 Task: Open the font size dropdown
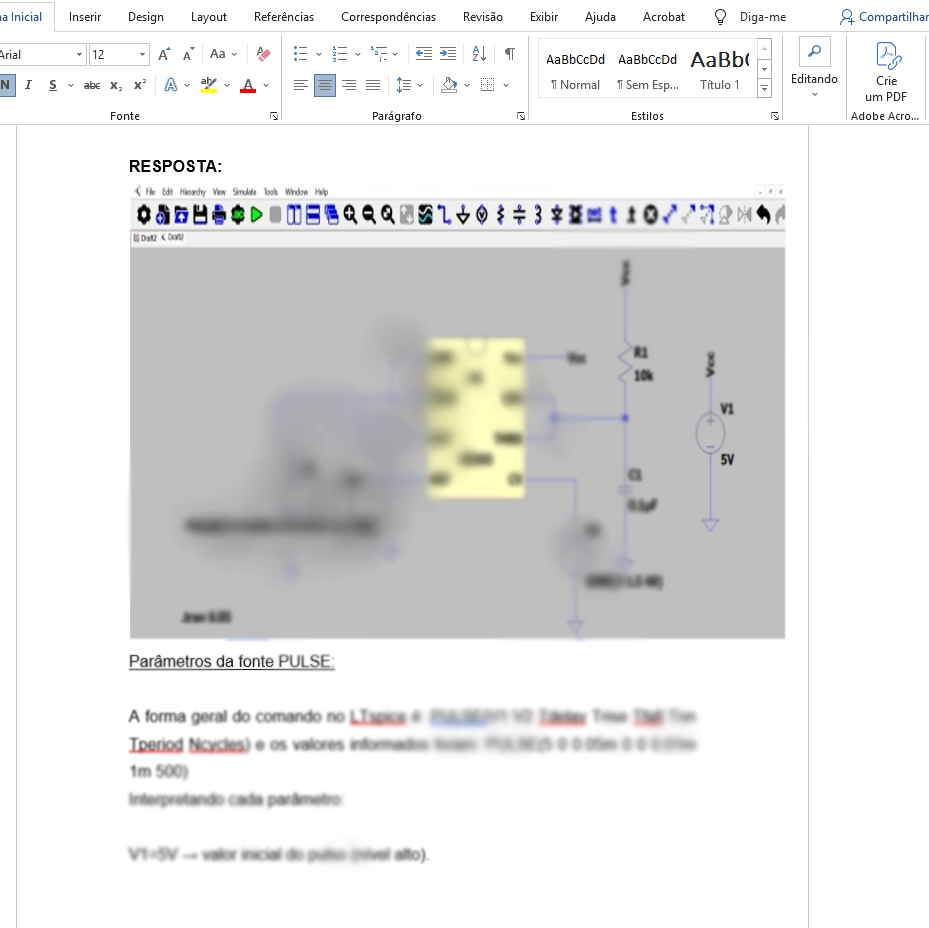142,55
